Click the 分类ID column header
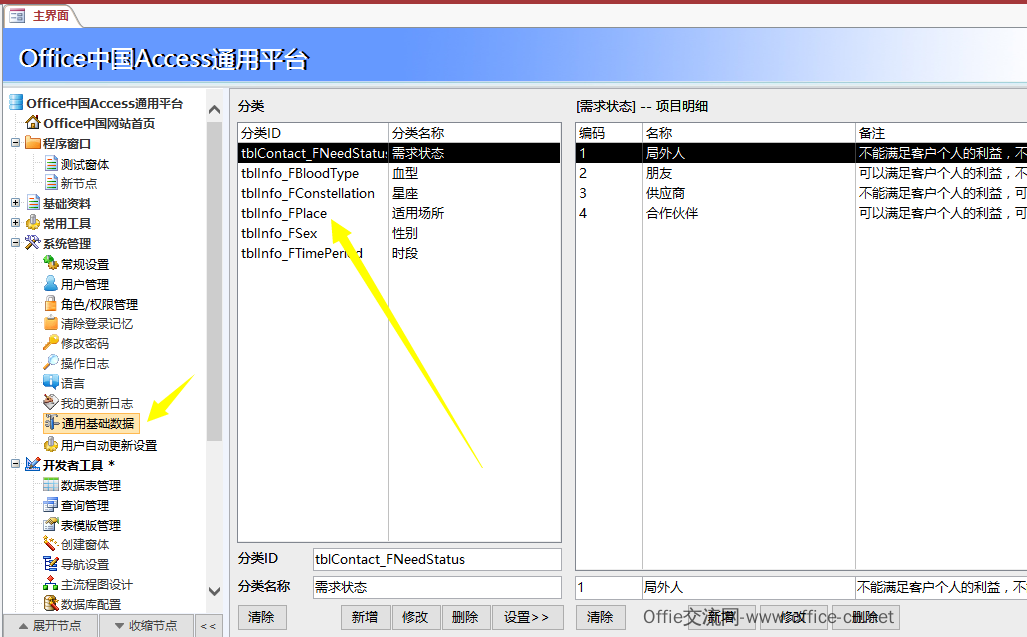 click(313, 133)
